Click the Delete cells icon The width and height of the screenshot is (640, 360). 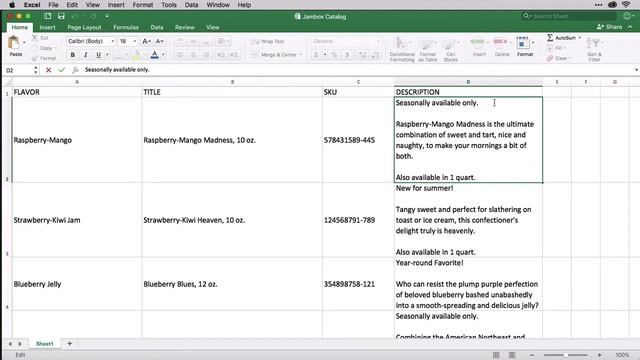(x=501, y=42)
